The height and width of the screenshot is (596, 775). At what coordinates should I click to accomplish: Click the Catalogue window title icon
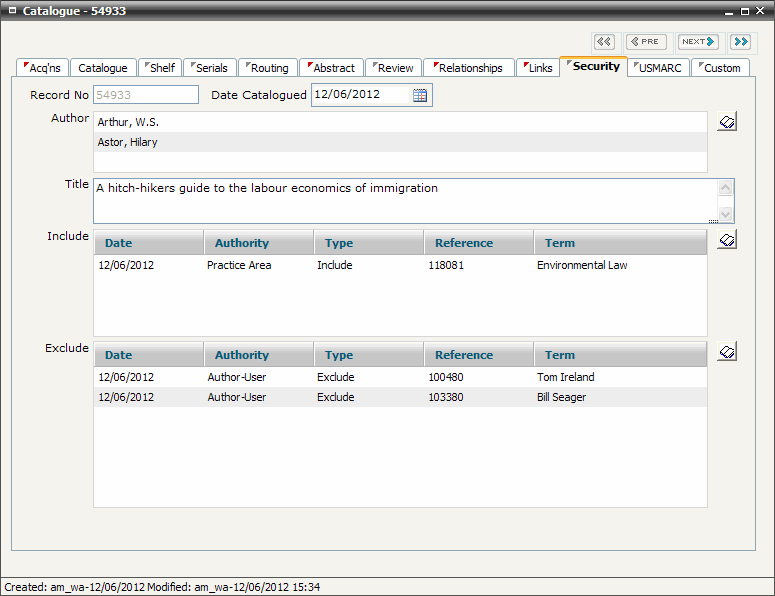point(11,11)
